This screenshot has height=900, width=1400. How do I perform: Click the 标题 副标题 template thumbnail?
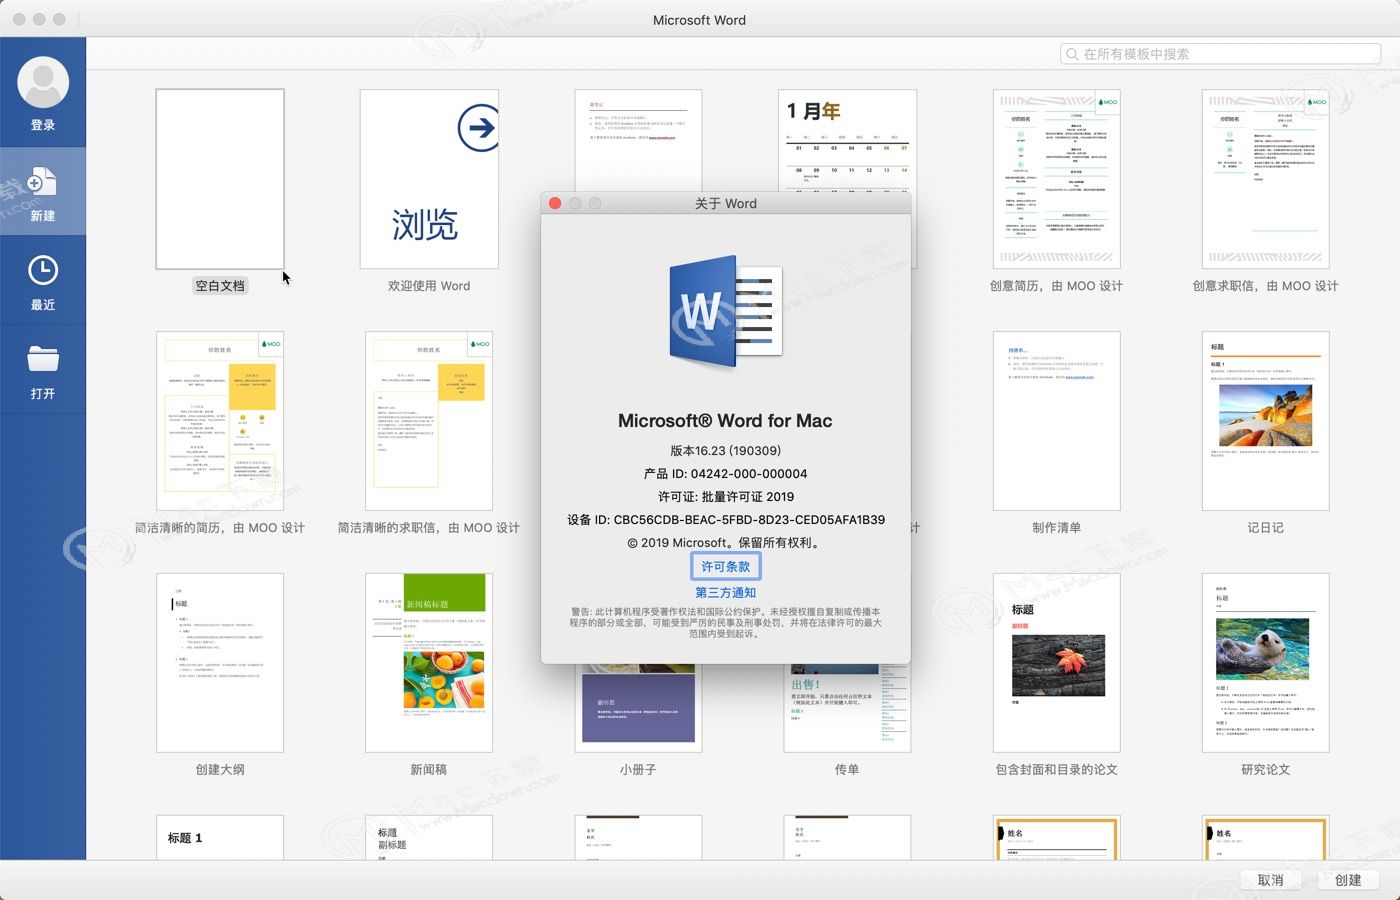point(429,837)
